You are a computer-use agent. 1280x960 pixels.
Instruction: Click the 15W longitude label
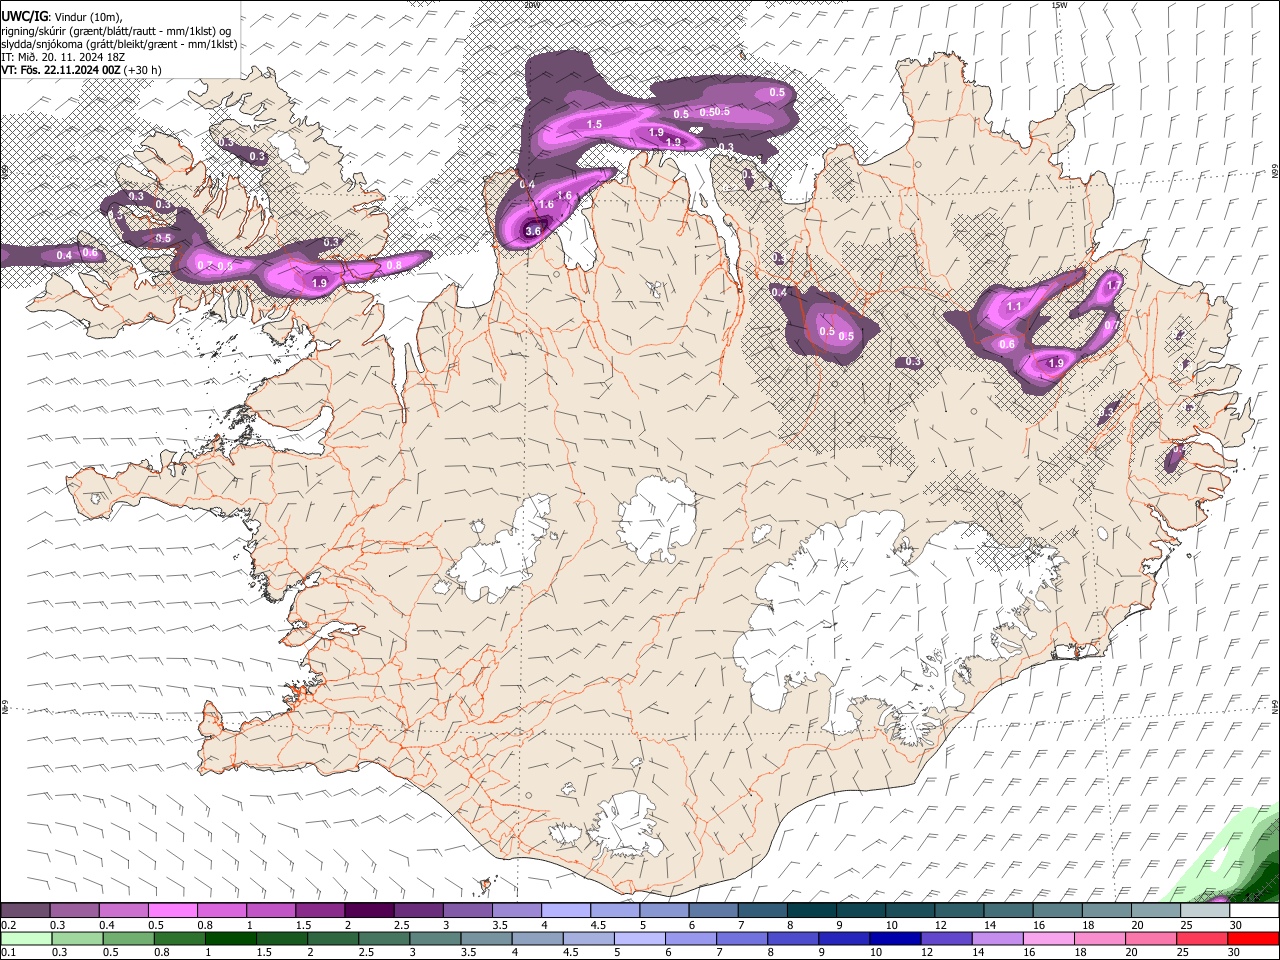pyautogui.click(x=1059, y=5)
